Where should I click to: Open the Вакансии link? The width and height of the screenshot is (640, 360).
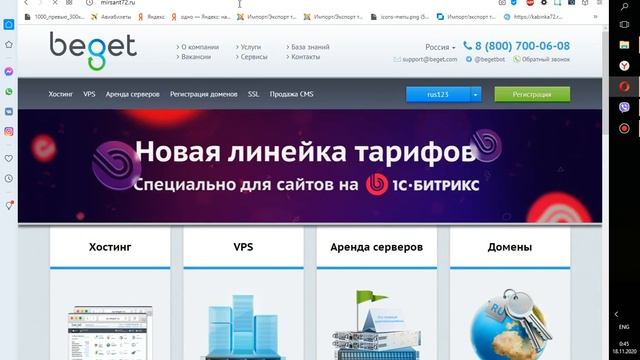click(x=196, y=57)
